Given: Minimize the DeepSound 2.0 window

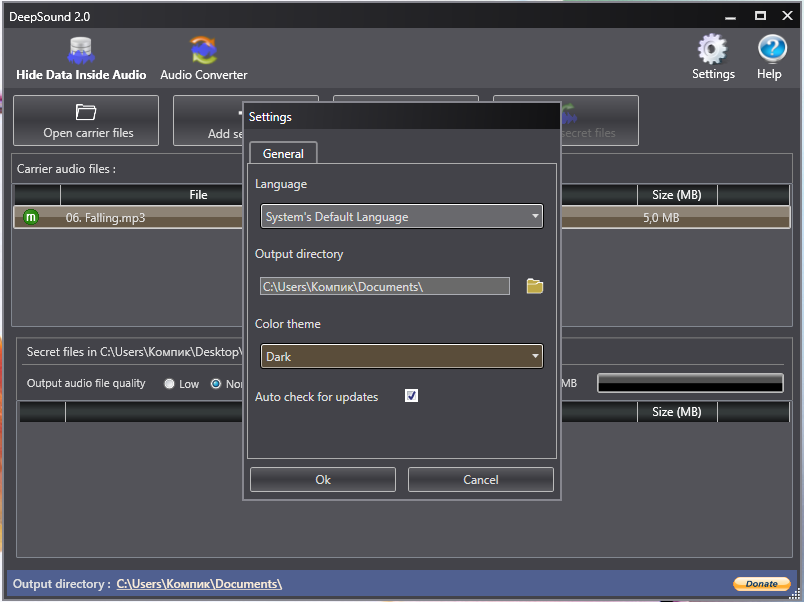Looking at the screenshot, I should coord(731,16).
